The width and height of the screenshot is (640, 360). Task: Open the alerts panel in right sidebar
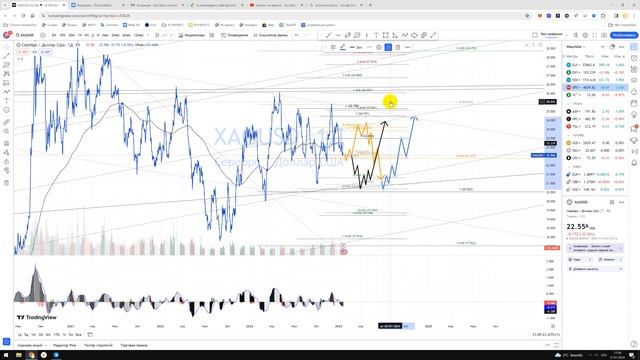point(634,58)
